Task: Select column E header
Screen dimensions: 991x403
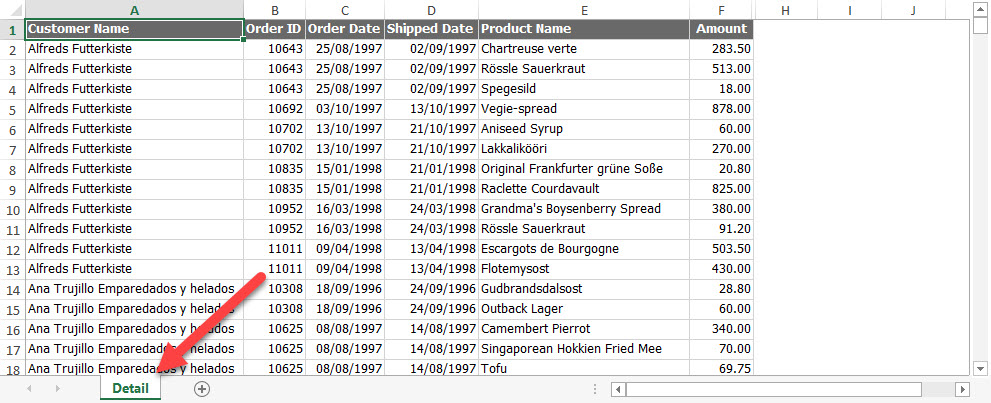Action: pos(584,9)
